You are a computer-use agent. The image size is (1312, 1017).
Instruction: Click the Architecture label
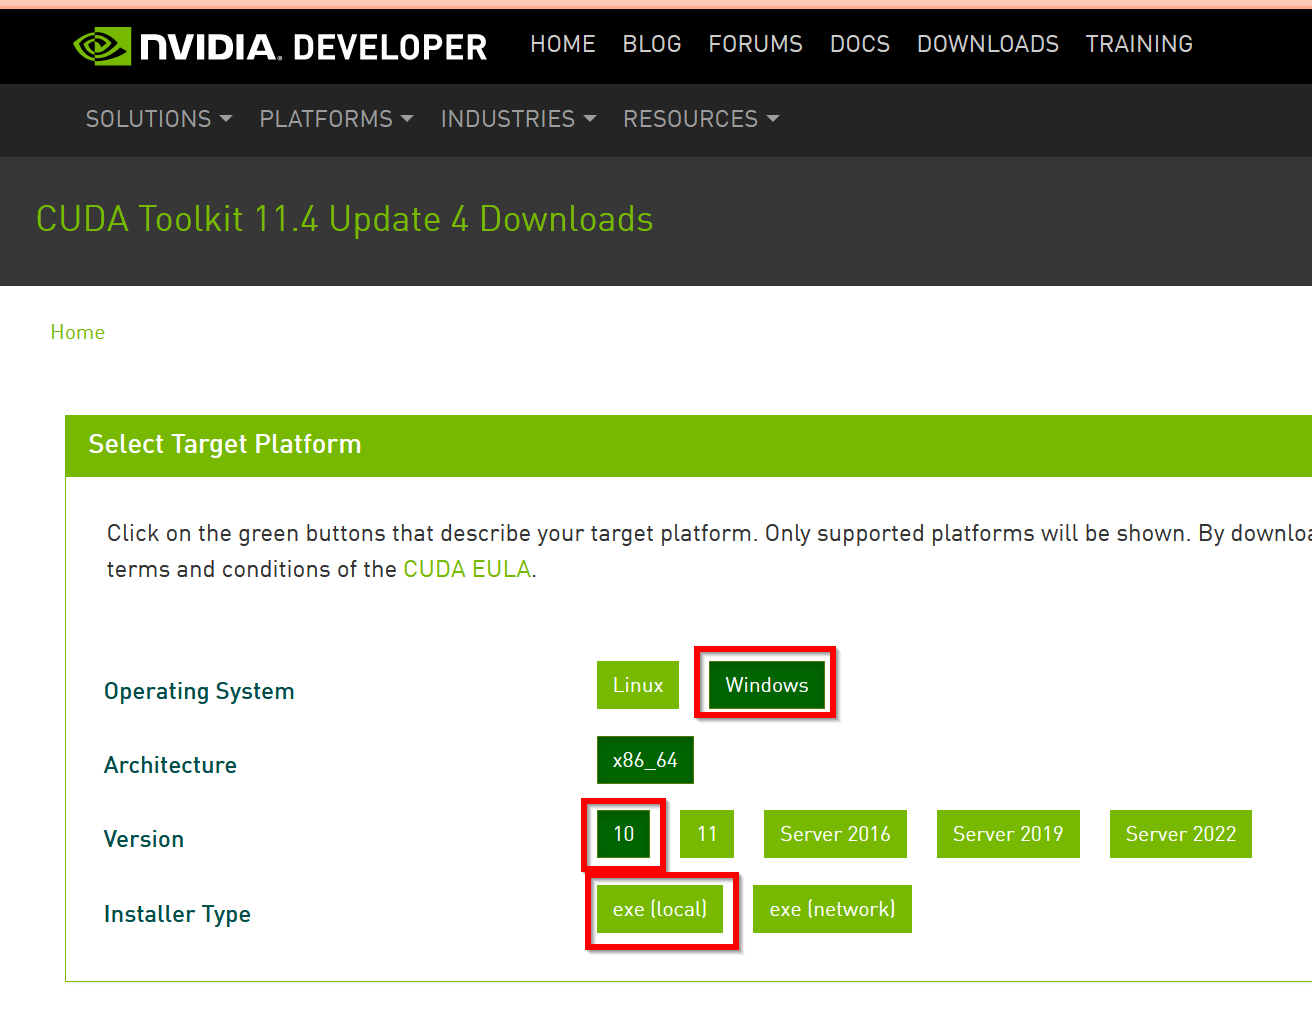click(170, 765)
